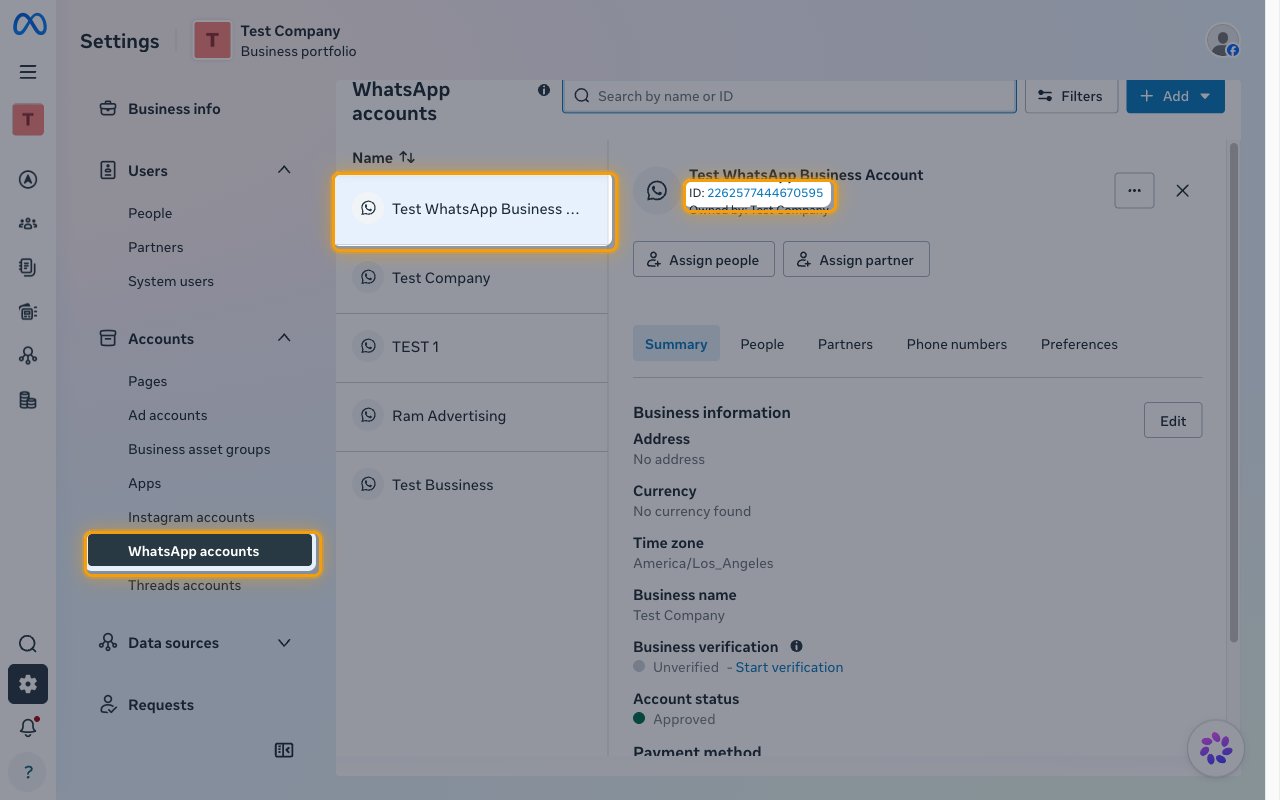Screen dimensions: 1280x800
Task: Go to Instagram accounts in the sidebar
Action: click(191, 517)
